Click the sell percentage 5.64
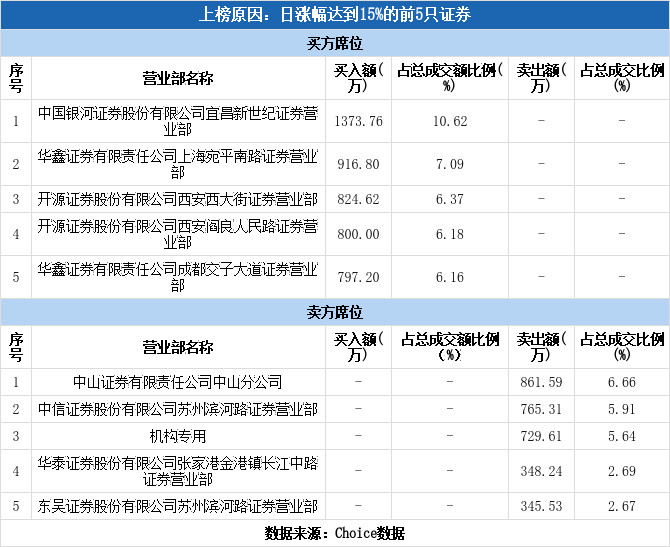Viewport: 670px width, 547px height. point(622,436)
